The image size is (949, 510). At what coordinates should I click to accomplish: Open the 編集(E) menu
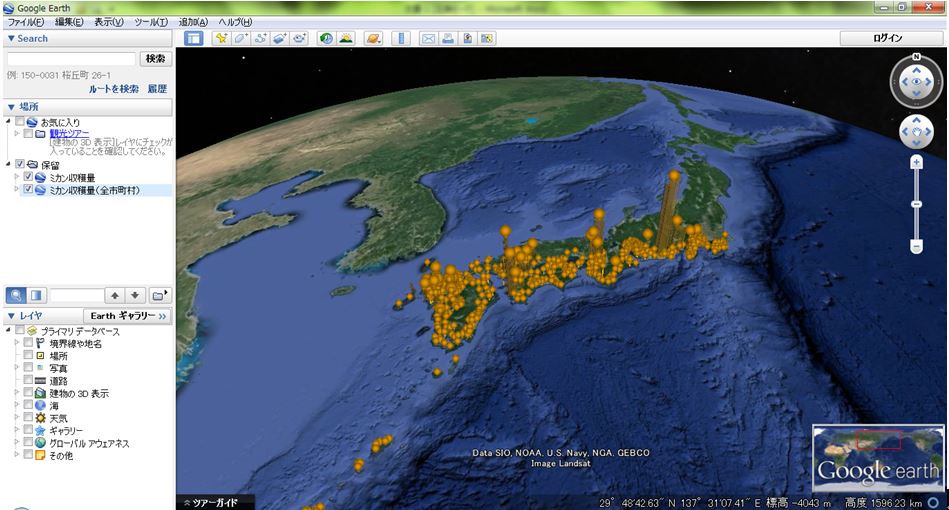pyautogui.click(x=69, y=22)
